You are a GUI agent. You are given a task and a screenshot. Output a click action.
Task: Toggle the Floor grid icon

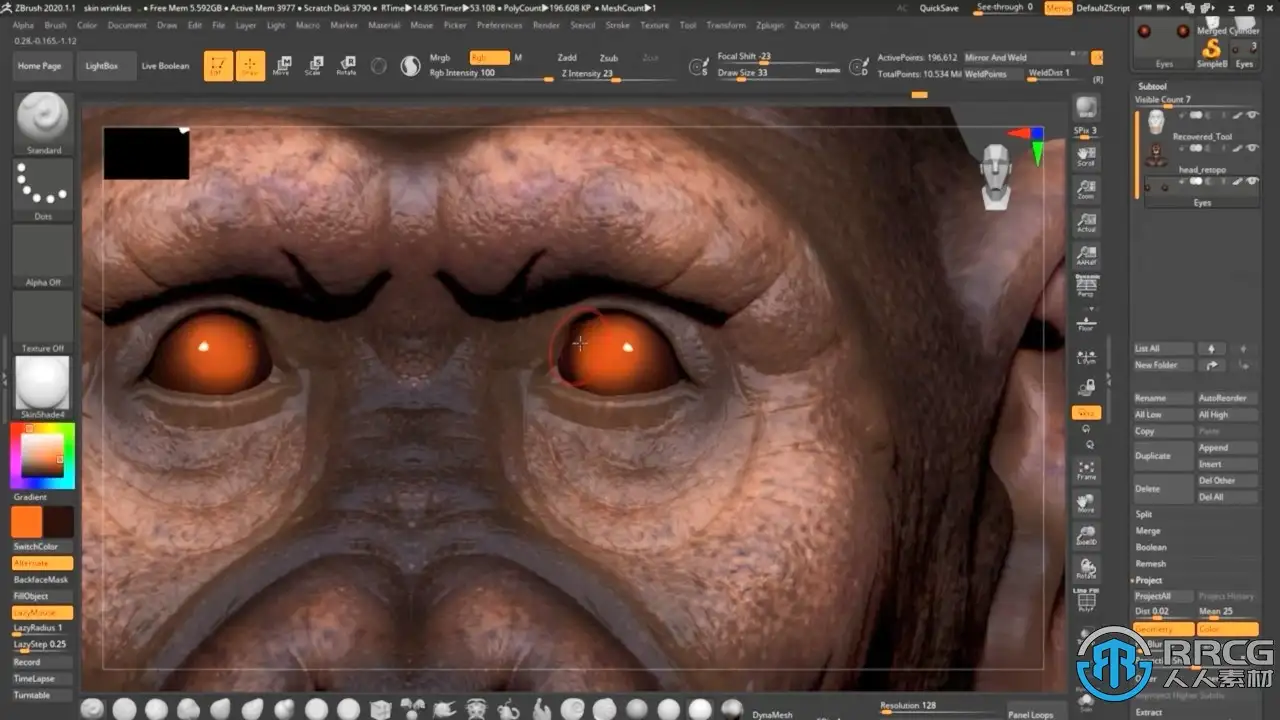1086,322
